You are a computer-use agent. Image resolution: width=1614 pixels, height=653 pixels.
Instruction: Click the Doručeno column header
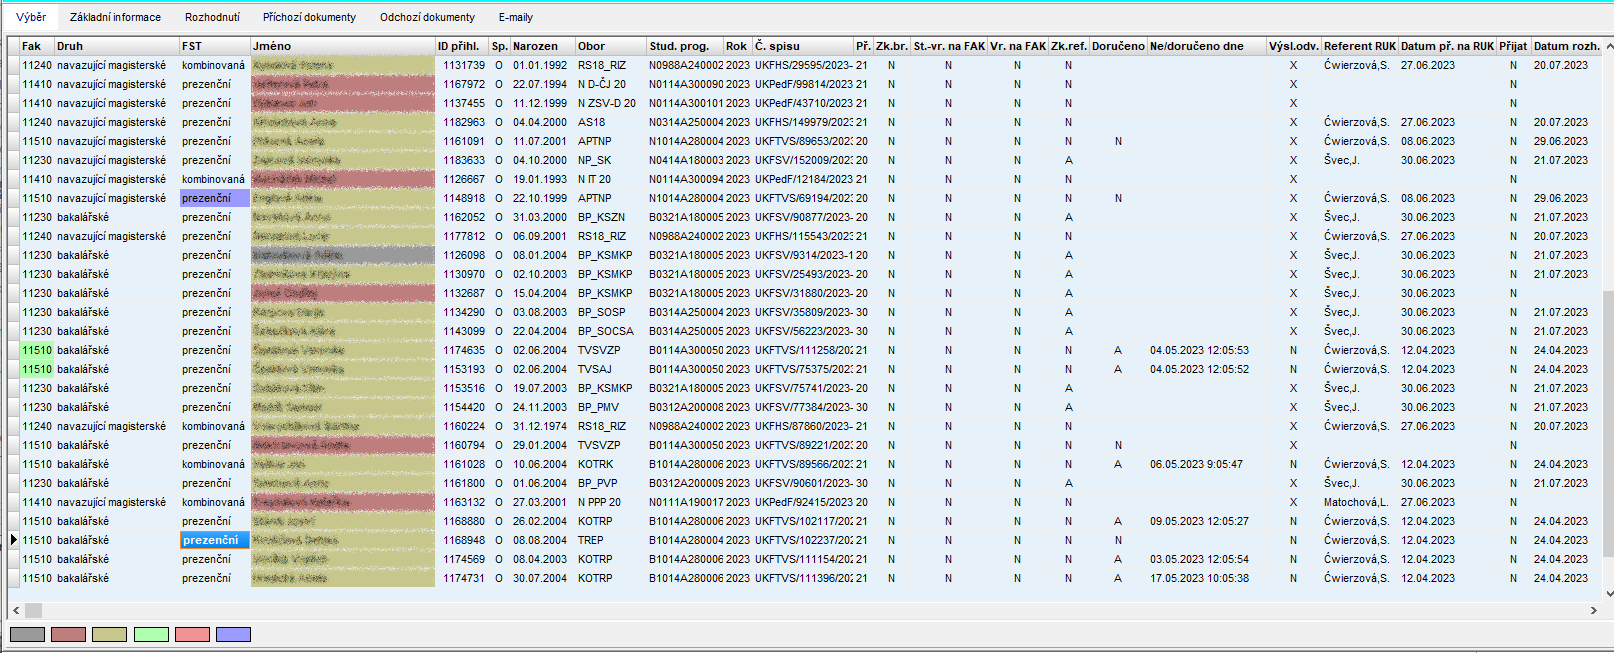coord(1117,46)
